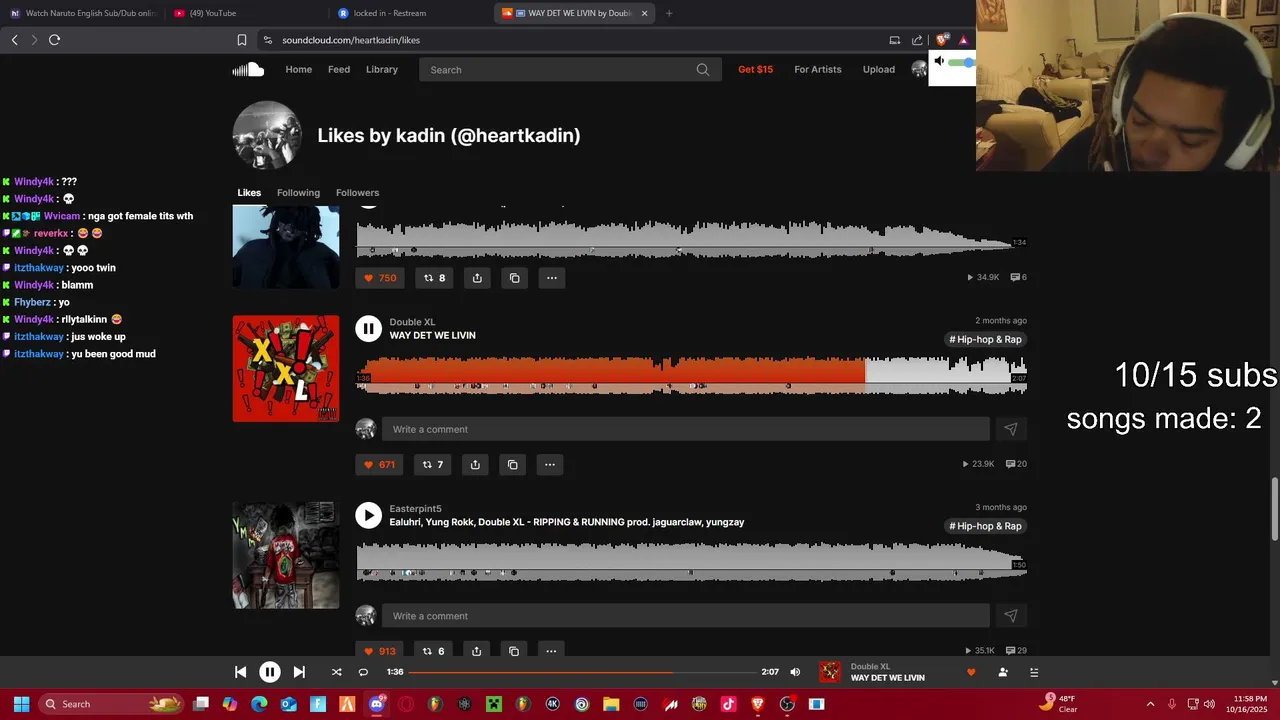The width and height of the screenshot is (1280, 720).
Task: Seek within WAY DET WE LIVIN waveform
Action: tap(691, 374)
